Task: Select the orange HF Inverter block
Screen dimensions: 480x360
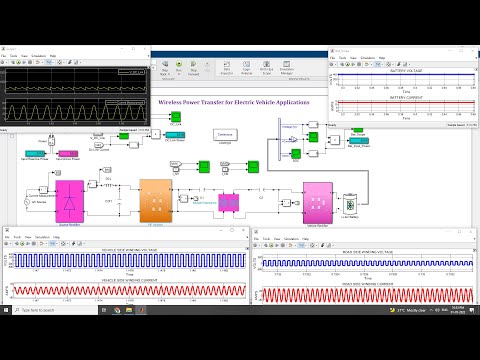Action: [x=156, y=201]
